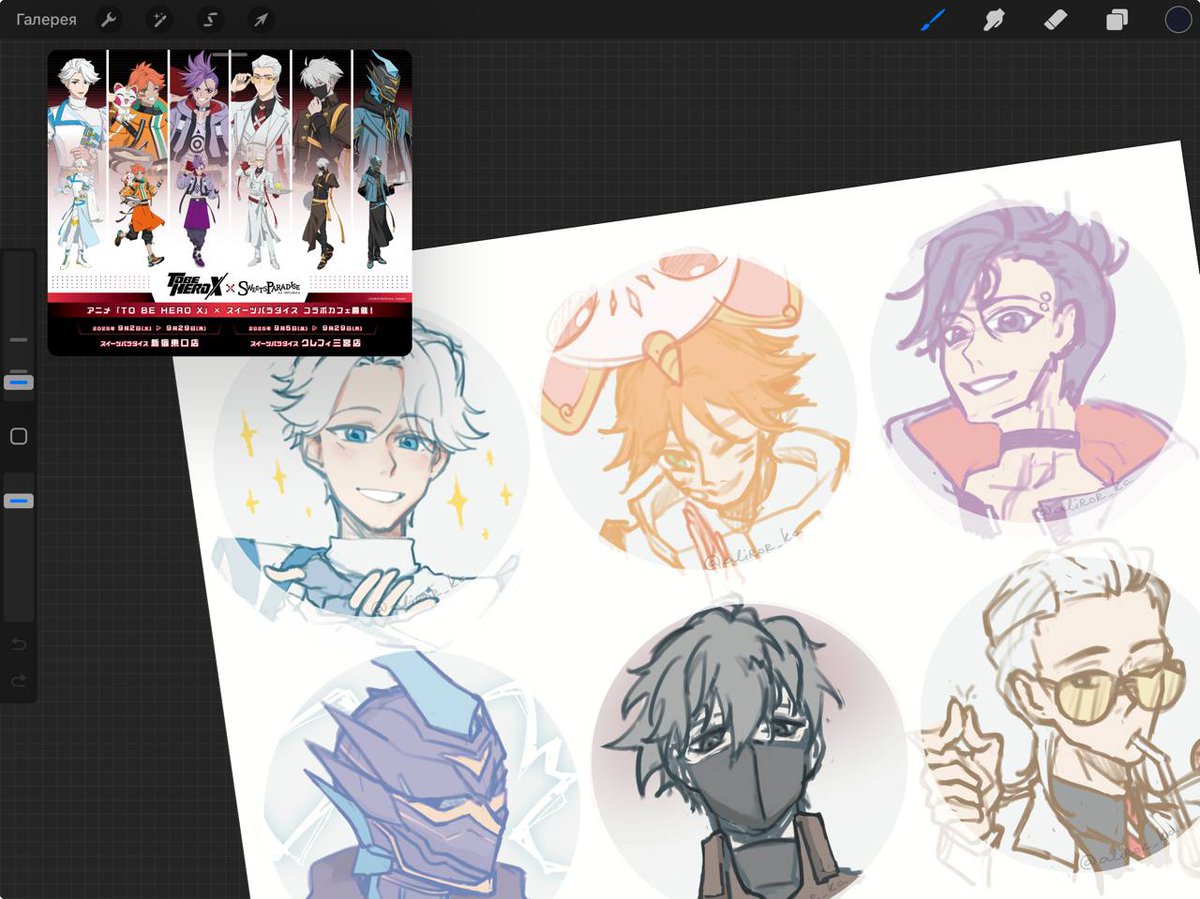
Task: Undo with the sidebar undo arrow
Action: pos(18,645)
